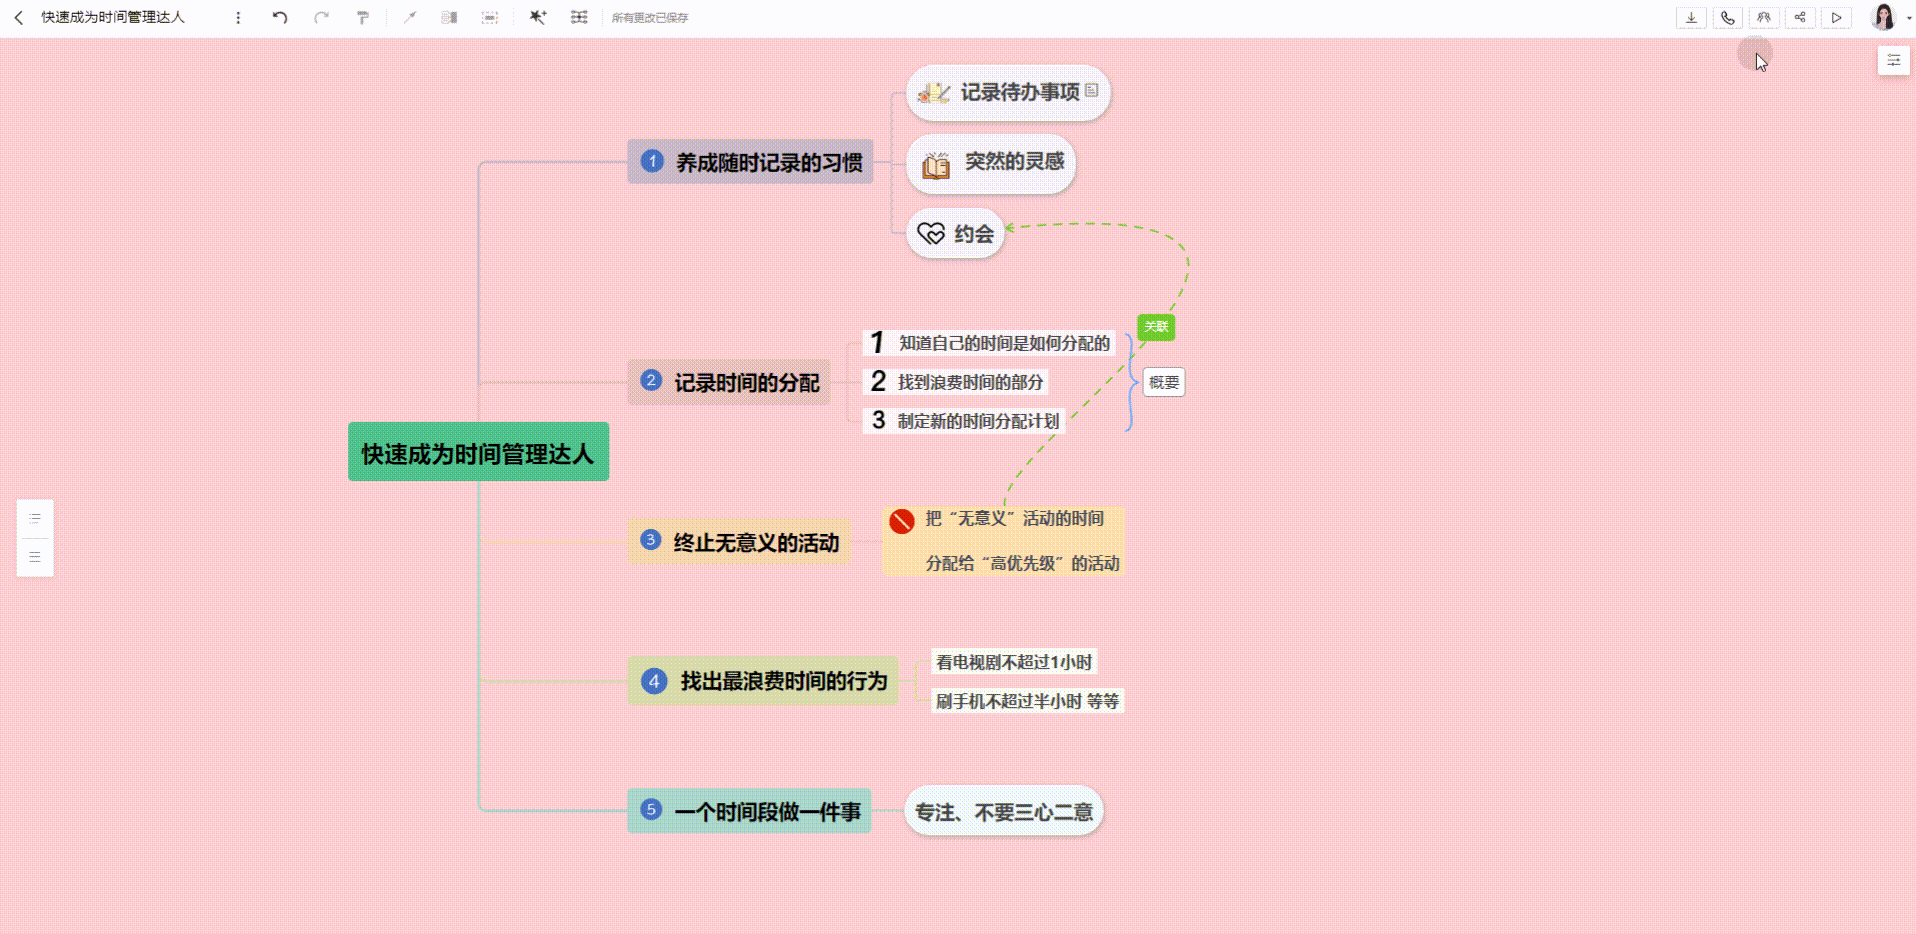The height and width of the screenshot is (934, 1916).
Task: Click the 概要 summary label
Action: [x=1163, y=383]
